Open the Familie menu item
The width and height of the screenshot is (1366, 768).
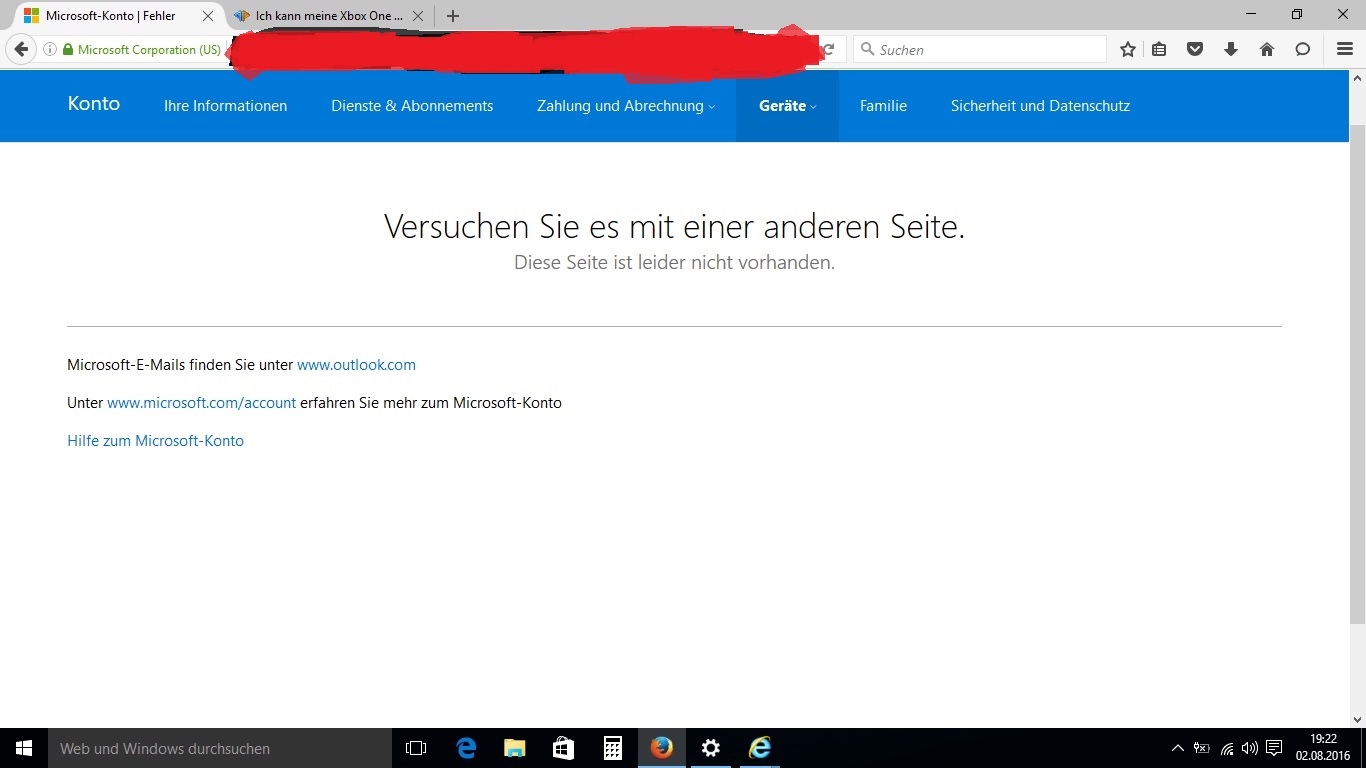[883, 106]
